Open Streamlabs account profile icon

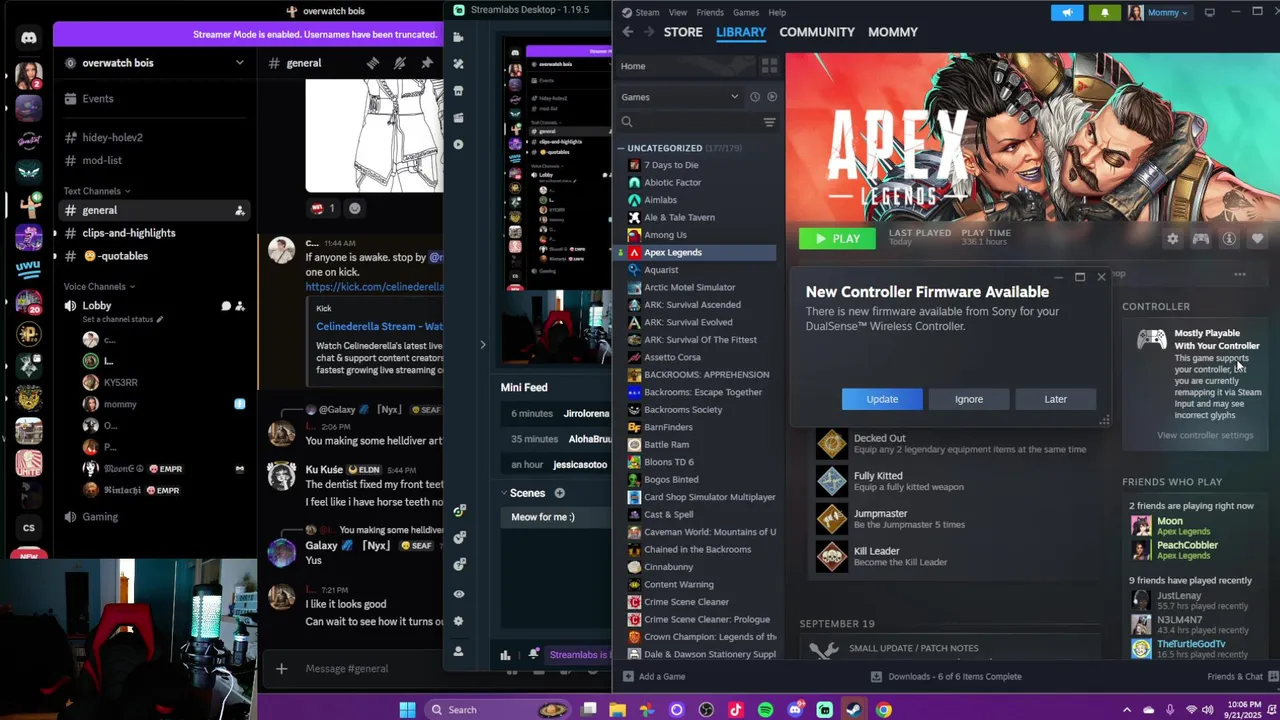click(458, 651)
